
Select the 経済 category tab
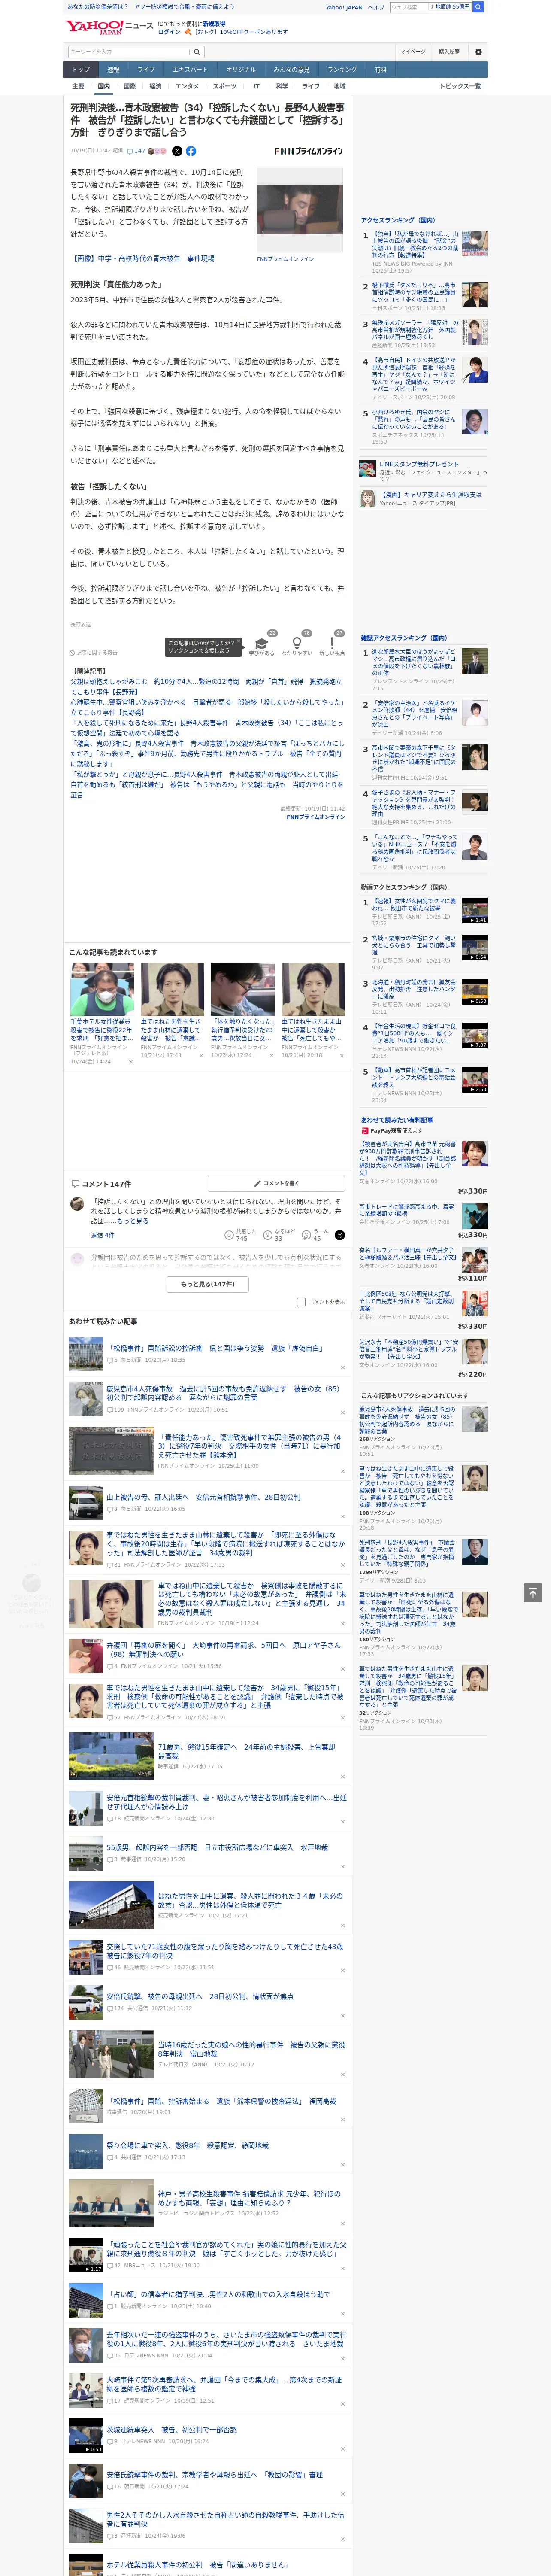tap(155, 86)
